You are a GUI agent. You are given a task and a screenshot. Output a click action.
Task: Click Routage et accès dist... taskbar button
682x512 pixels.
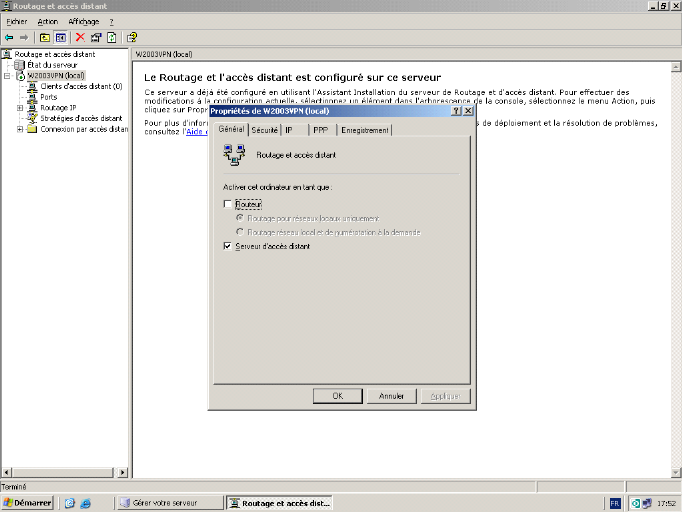(x=280, y=503)
